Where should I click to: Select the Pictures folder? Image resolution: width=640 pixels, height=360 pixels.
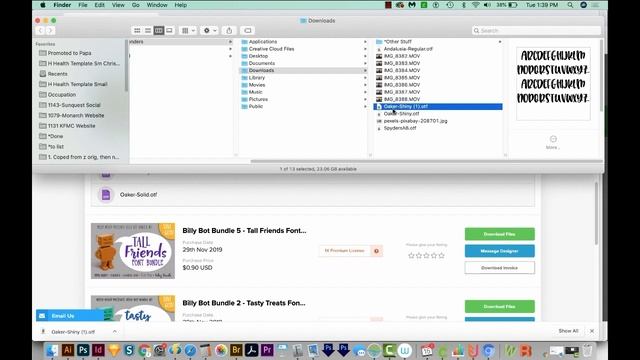(258, 99)
